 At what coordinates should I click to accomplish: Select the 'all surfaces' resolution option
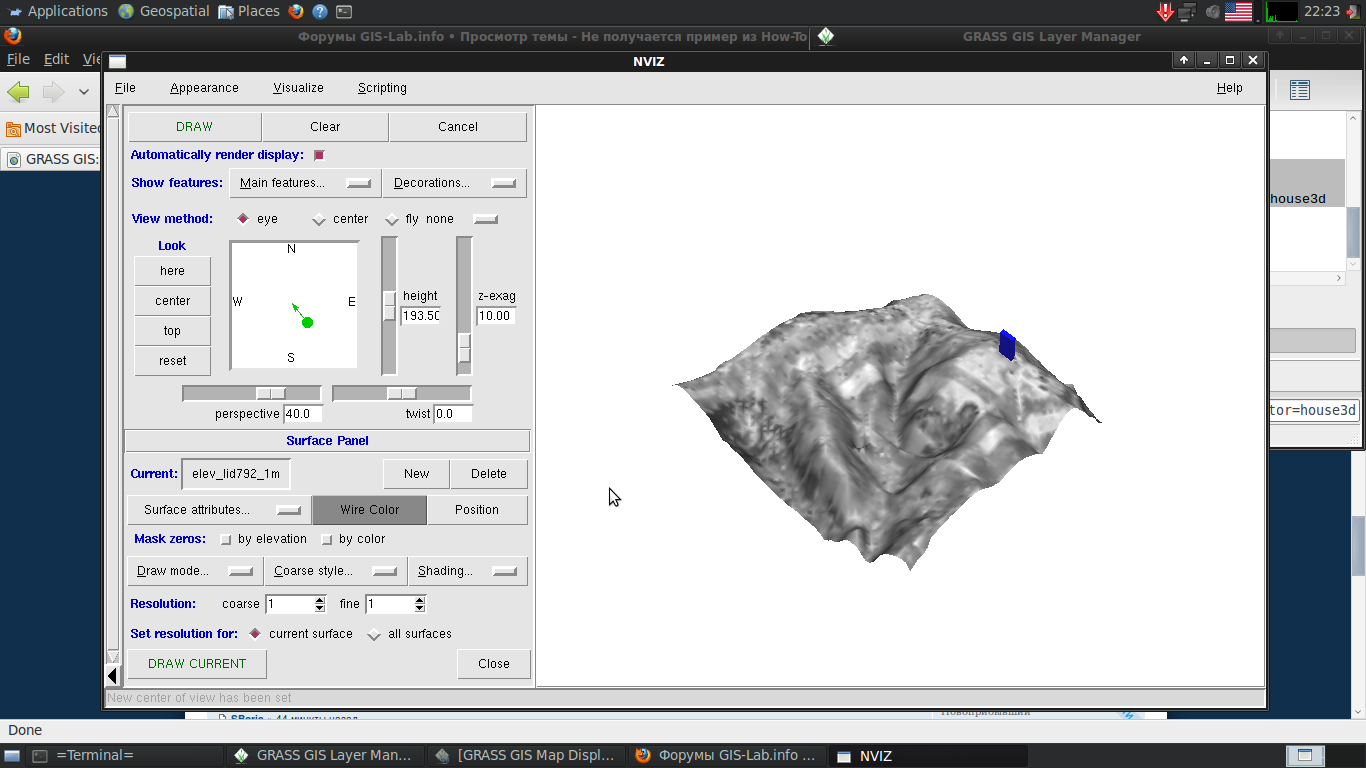(374, 634)
